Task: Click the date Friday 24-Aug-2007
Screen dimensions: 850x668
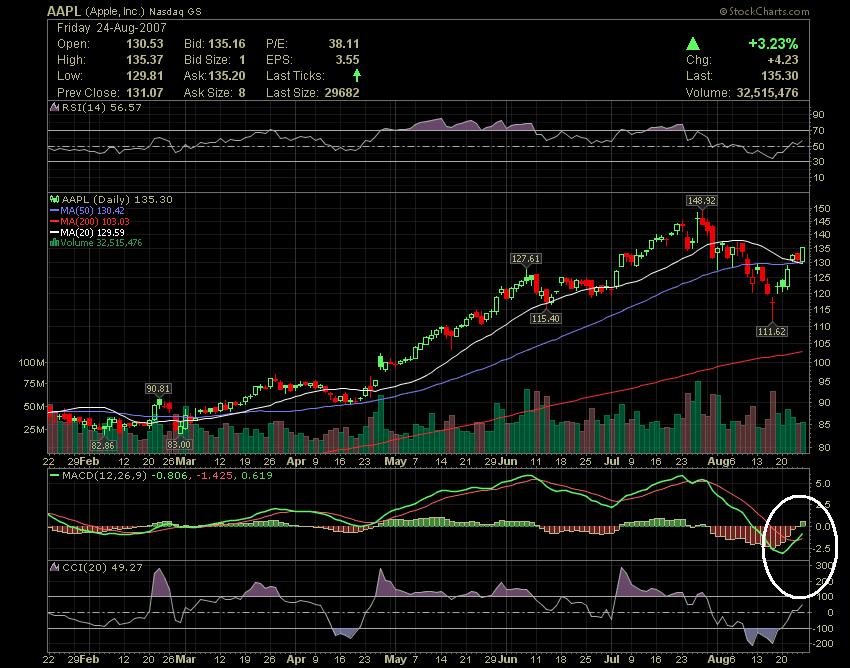Action: [x=112, y=28]
